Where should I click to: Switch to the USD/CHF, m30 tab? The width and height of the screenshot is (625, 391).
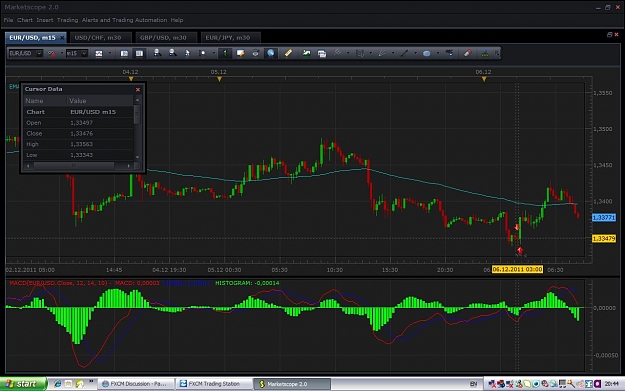pos(100,37)
